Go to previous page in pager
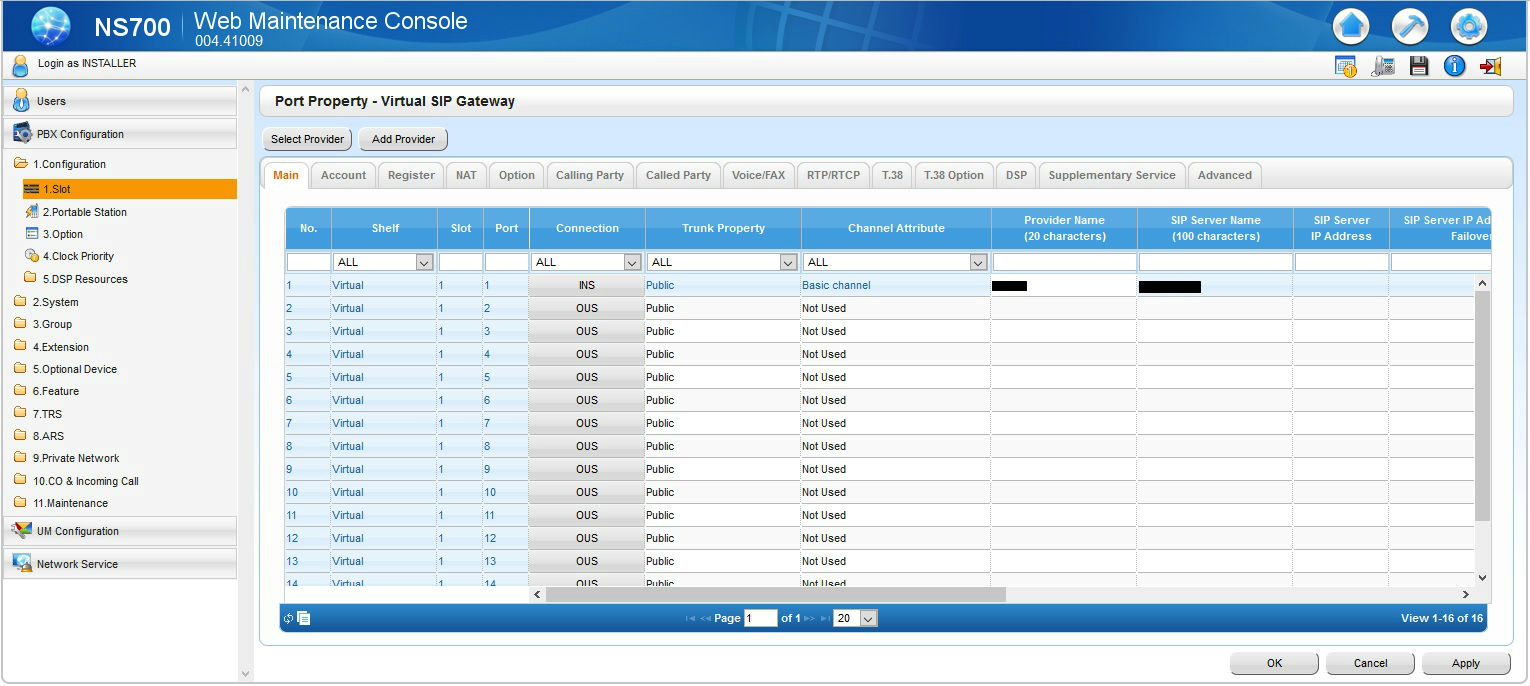This screenshot has width=1530, height=686. 706,618
